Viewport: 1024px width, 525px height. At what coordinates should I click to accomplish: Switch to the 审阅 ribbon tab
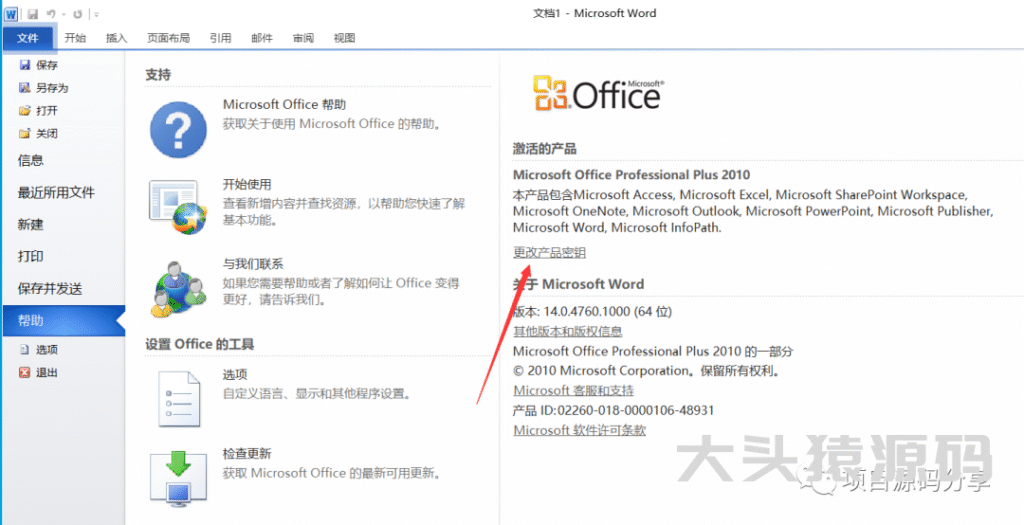pos(303,38)
